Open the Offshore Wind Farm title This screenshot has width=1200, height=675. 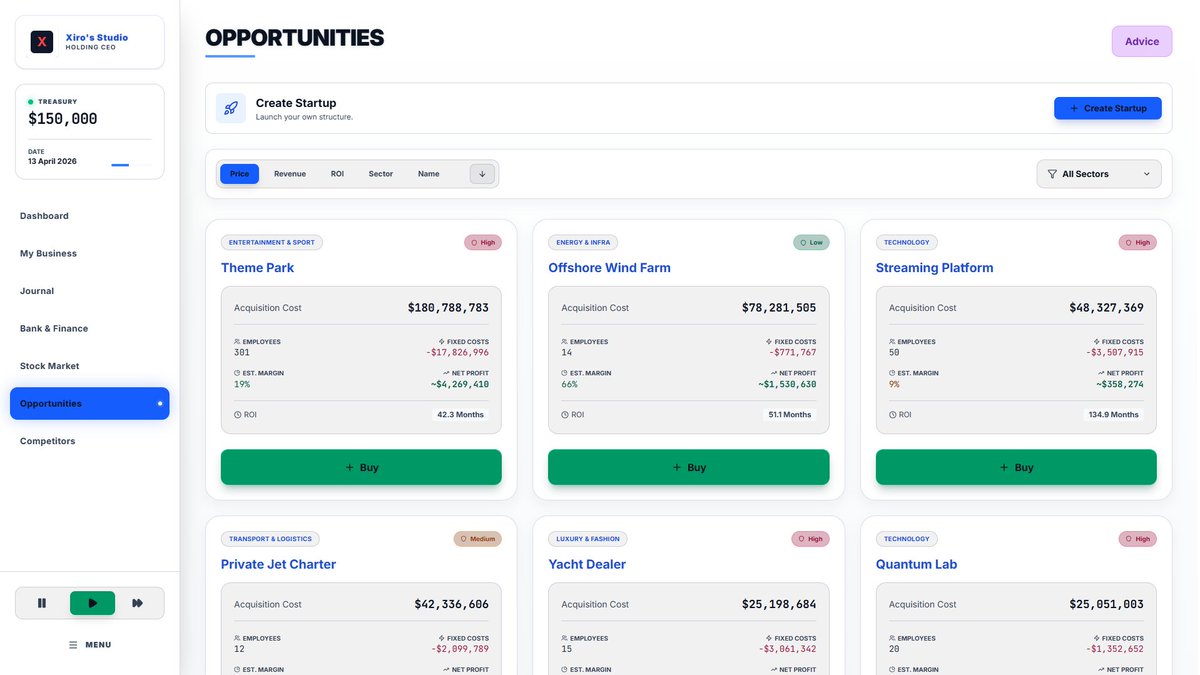tap(609, 268)
